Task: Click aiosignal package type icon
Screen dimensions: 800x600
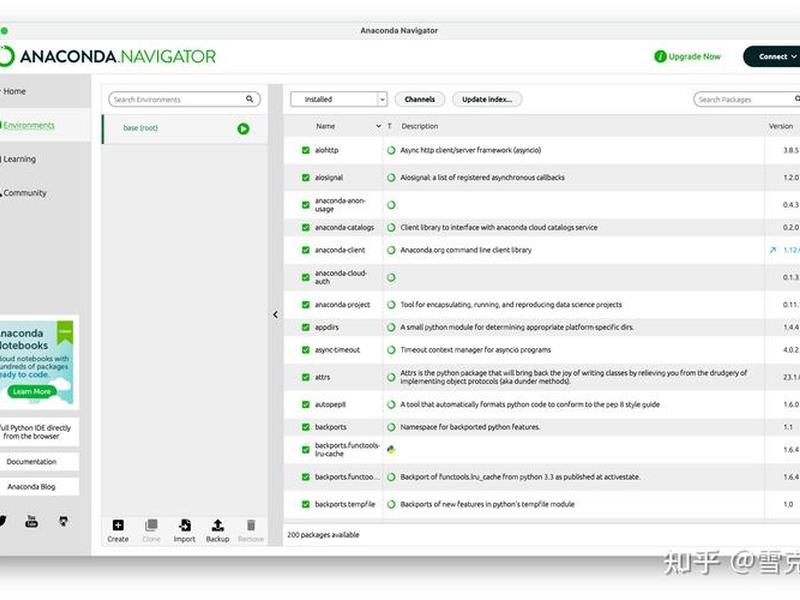Action: (391, 178)
